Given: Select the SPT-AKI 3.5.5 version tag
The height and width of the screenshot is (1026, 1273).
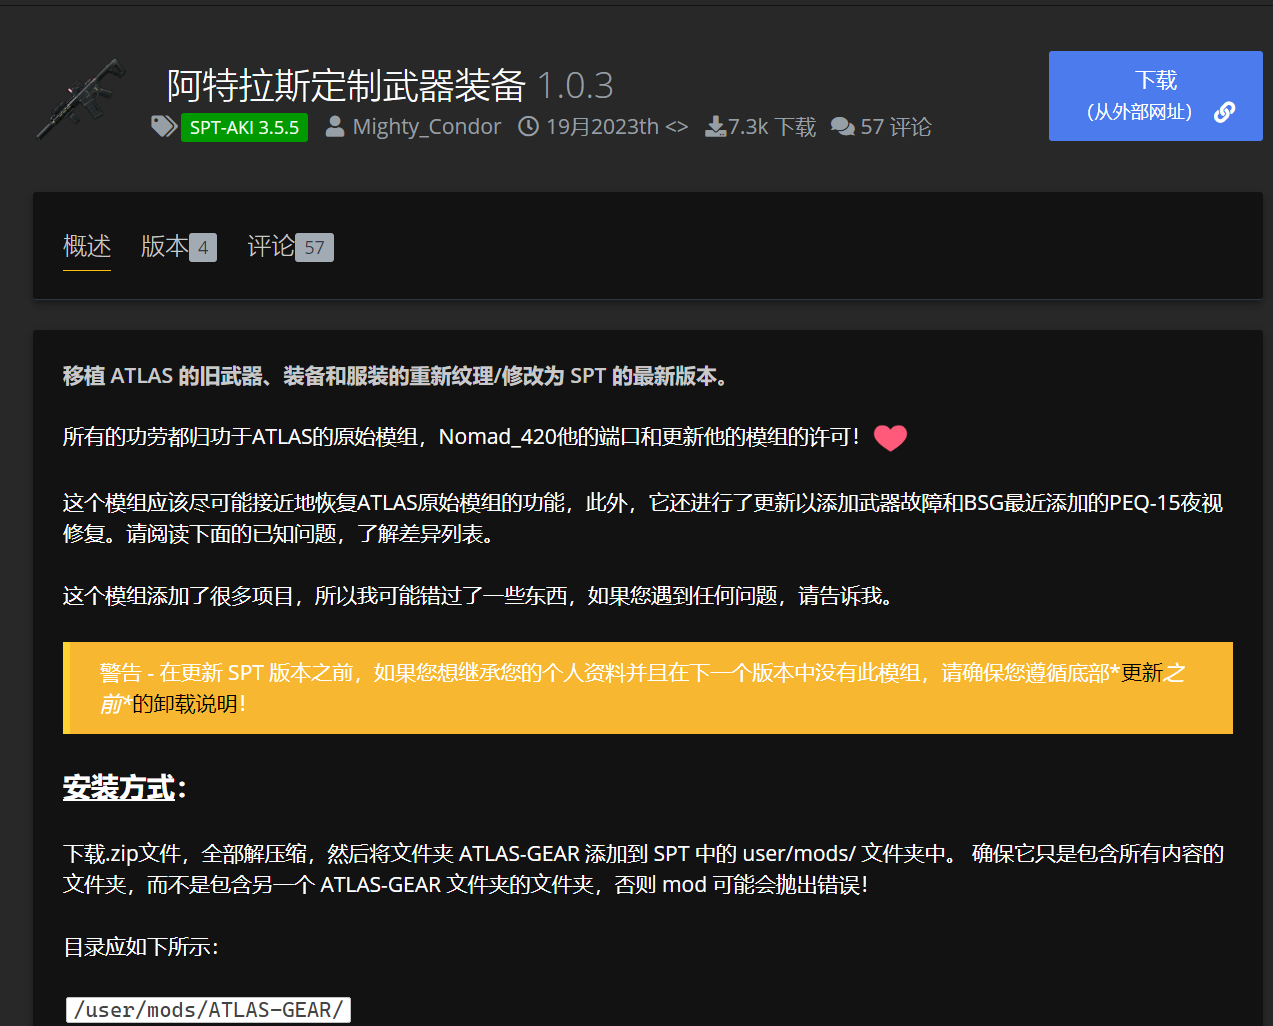Looking at the screenshot, I should pos(244,128).
